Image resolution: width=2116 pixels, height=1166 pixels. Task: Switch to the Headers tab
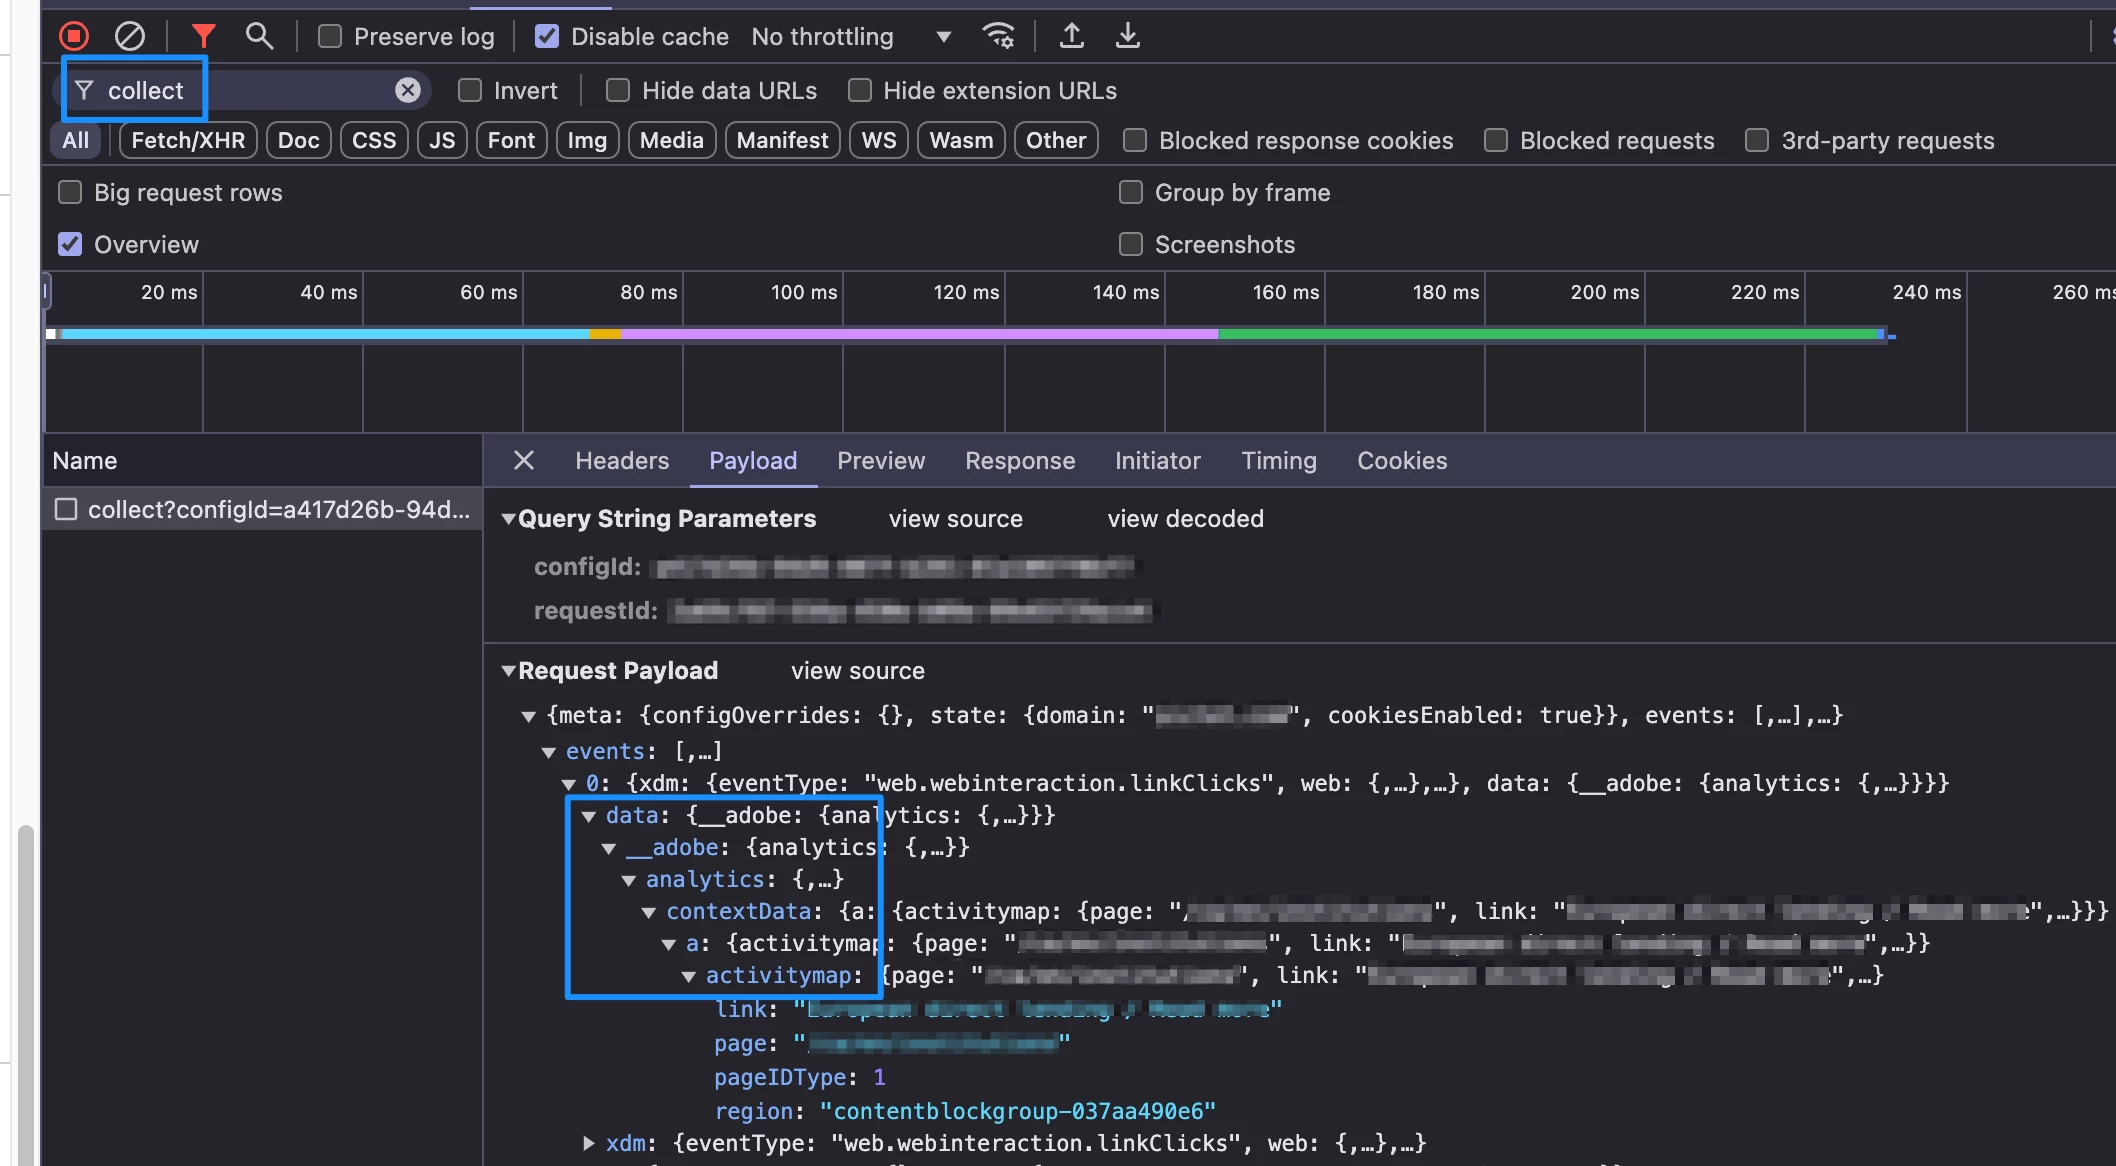[x=621, y=460]
